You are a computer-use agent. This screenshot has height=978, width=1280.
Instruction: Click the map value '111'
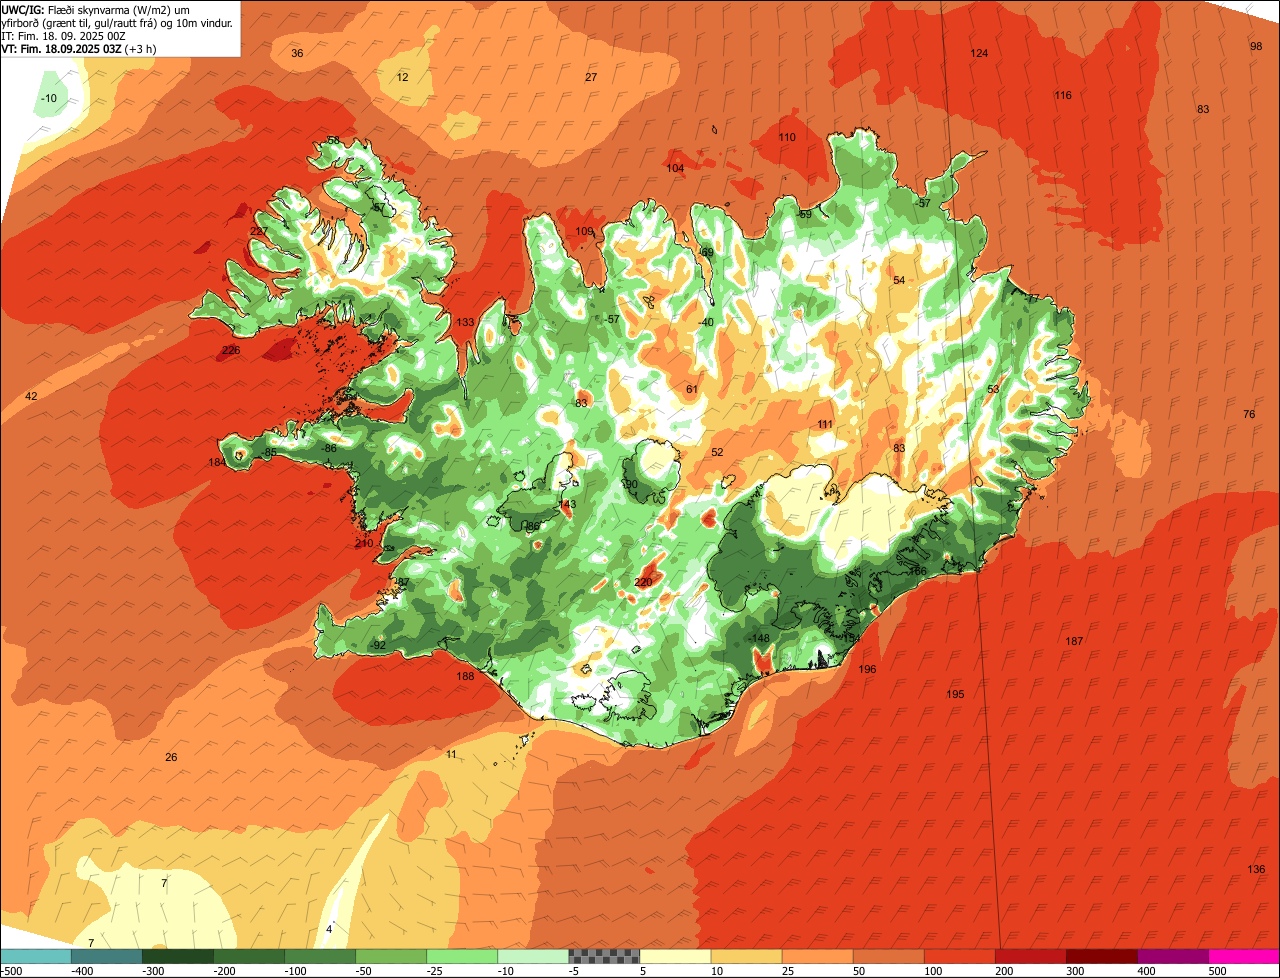[x=825, y=424]
